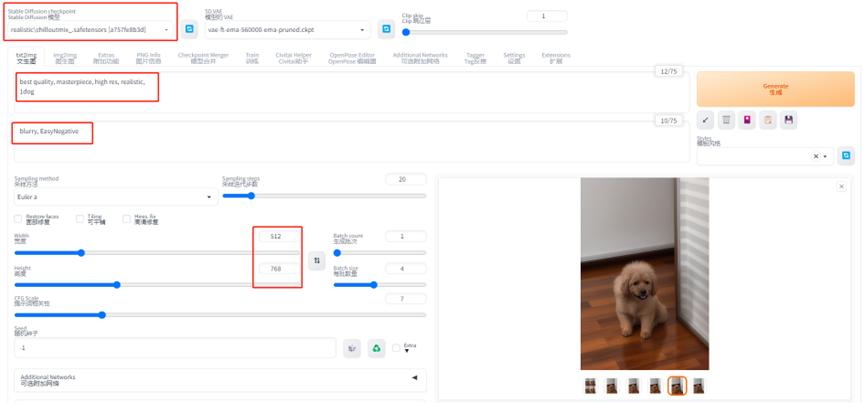Screen dimensions: 865x403
Task: Adjust the Sampling steps slider
Action: [324, 196]
